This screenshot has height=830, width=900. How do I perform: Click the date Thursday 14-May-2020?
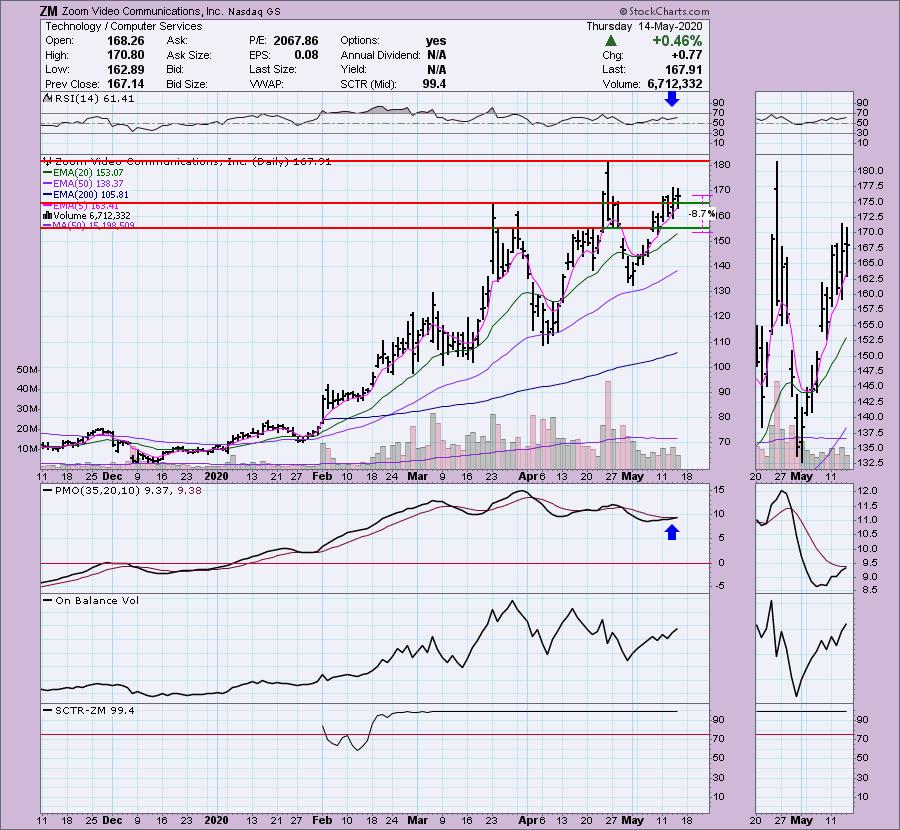(644, 26)
